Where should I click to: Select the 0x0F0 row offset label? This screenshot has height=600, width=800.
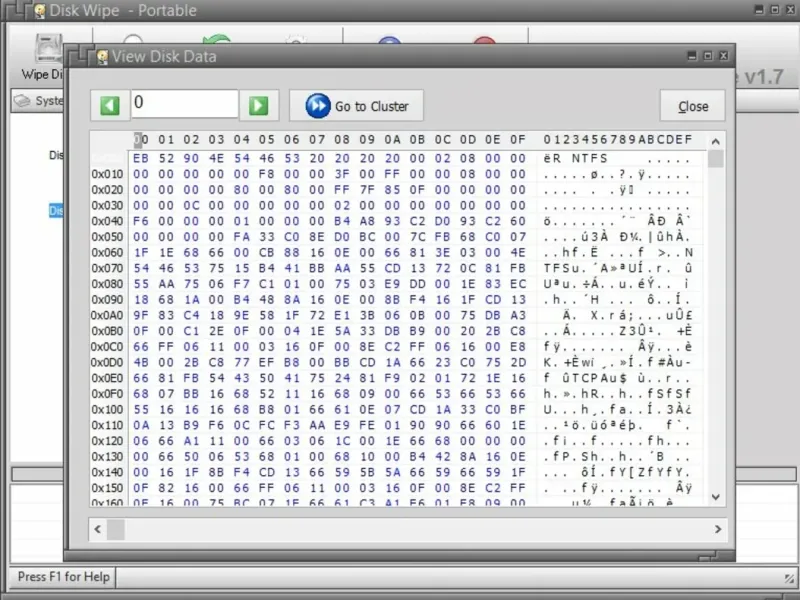click(107, 394)
